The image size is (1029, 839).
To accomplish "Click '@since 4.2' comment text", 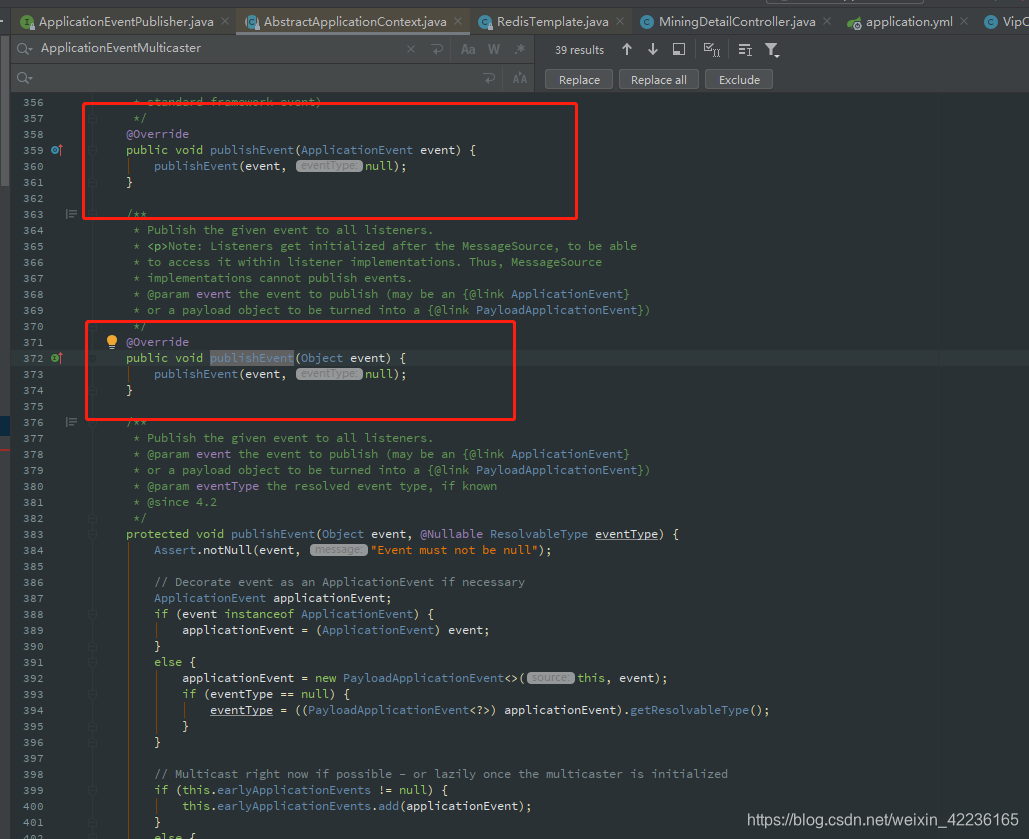I will tap(182, 502).
